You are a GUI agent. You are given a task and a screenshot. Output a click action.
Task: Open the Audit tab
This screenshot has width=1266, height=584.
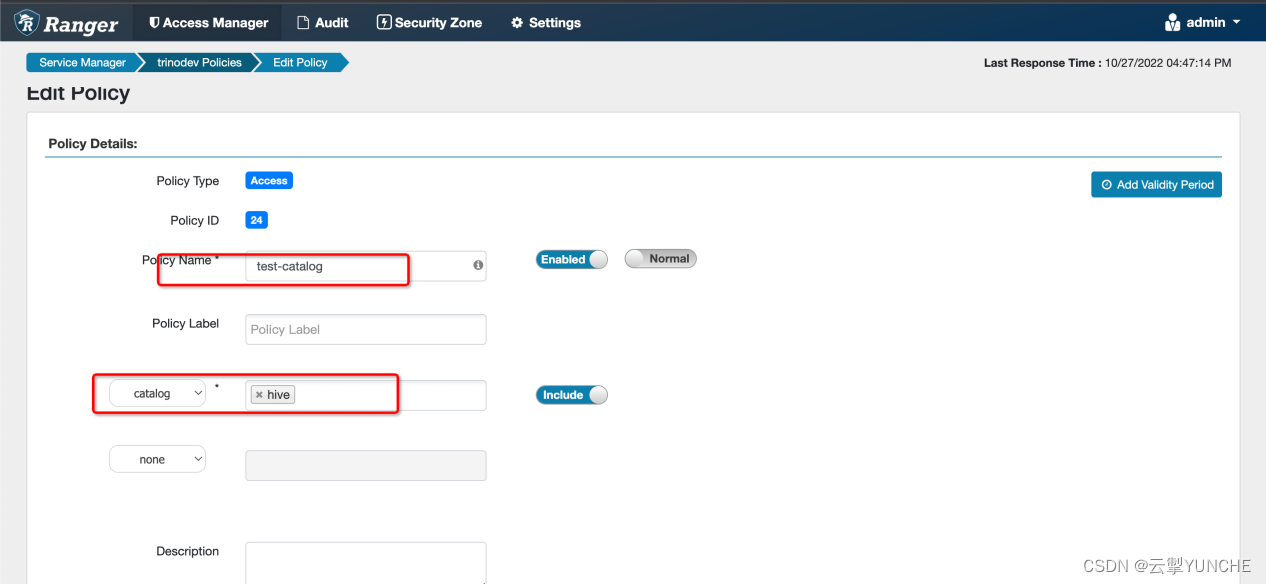click(323, 22)
